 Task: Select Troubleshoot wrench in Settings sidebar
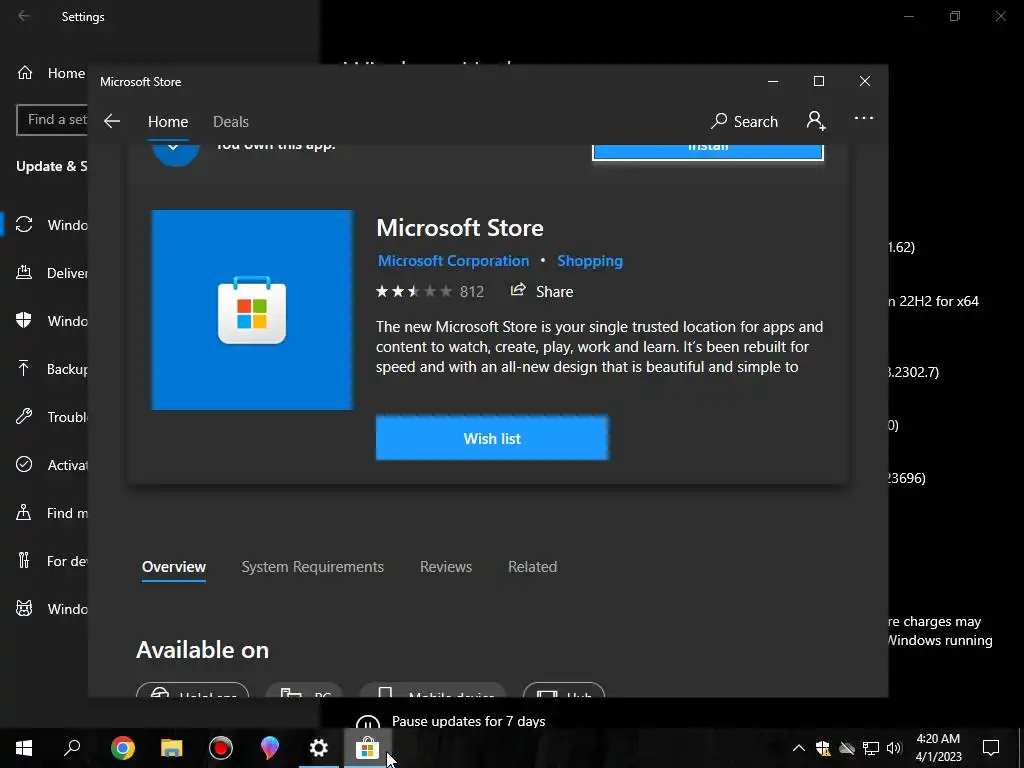pos(24,417)
